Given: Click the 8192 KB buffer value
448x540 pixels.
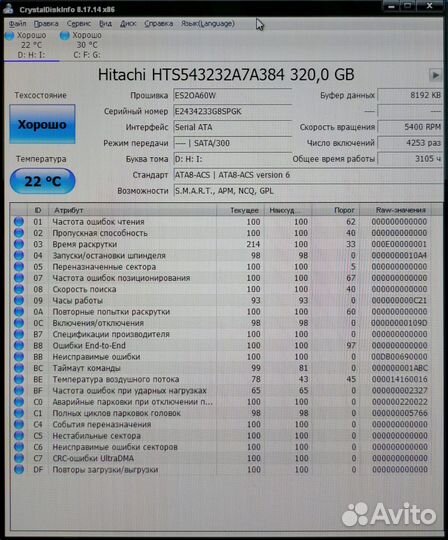Looking at the screenshot, I should (x=410, y=95).
